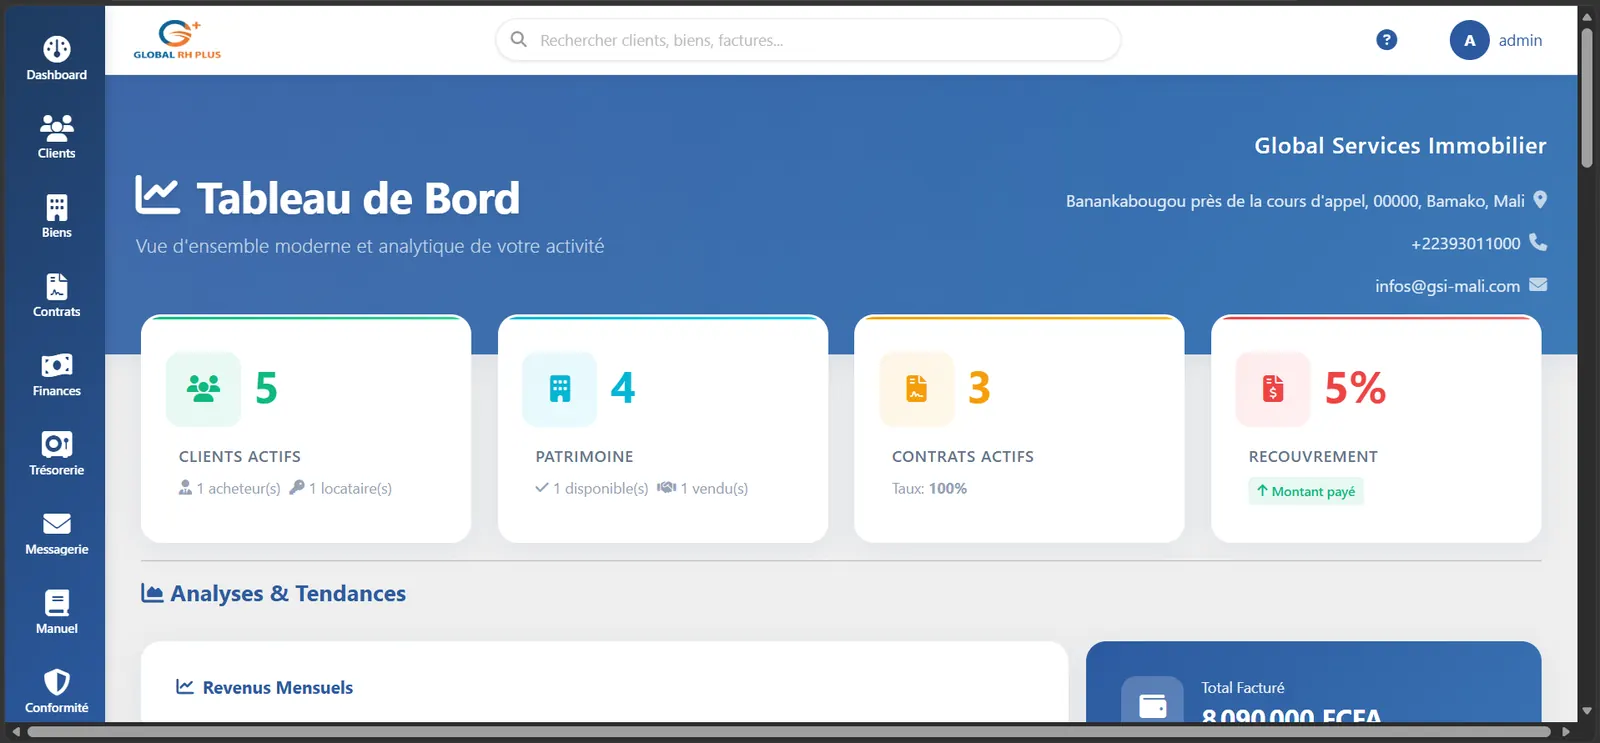Click the '1 disponible(s)' text
Image resolution: width=1600 pixels, height=743 pixels.
click(600, 488)
